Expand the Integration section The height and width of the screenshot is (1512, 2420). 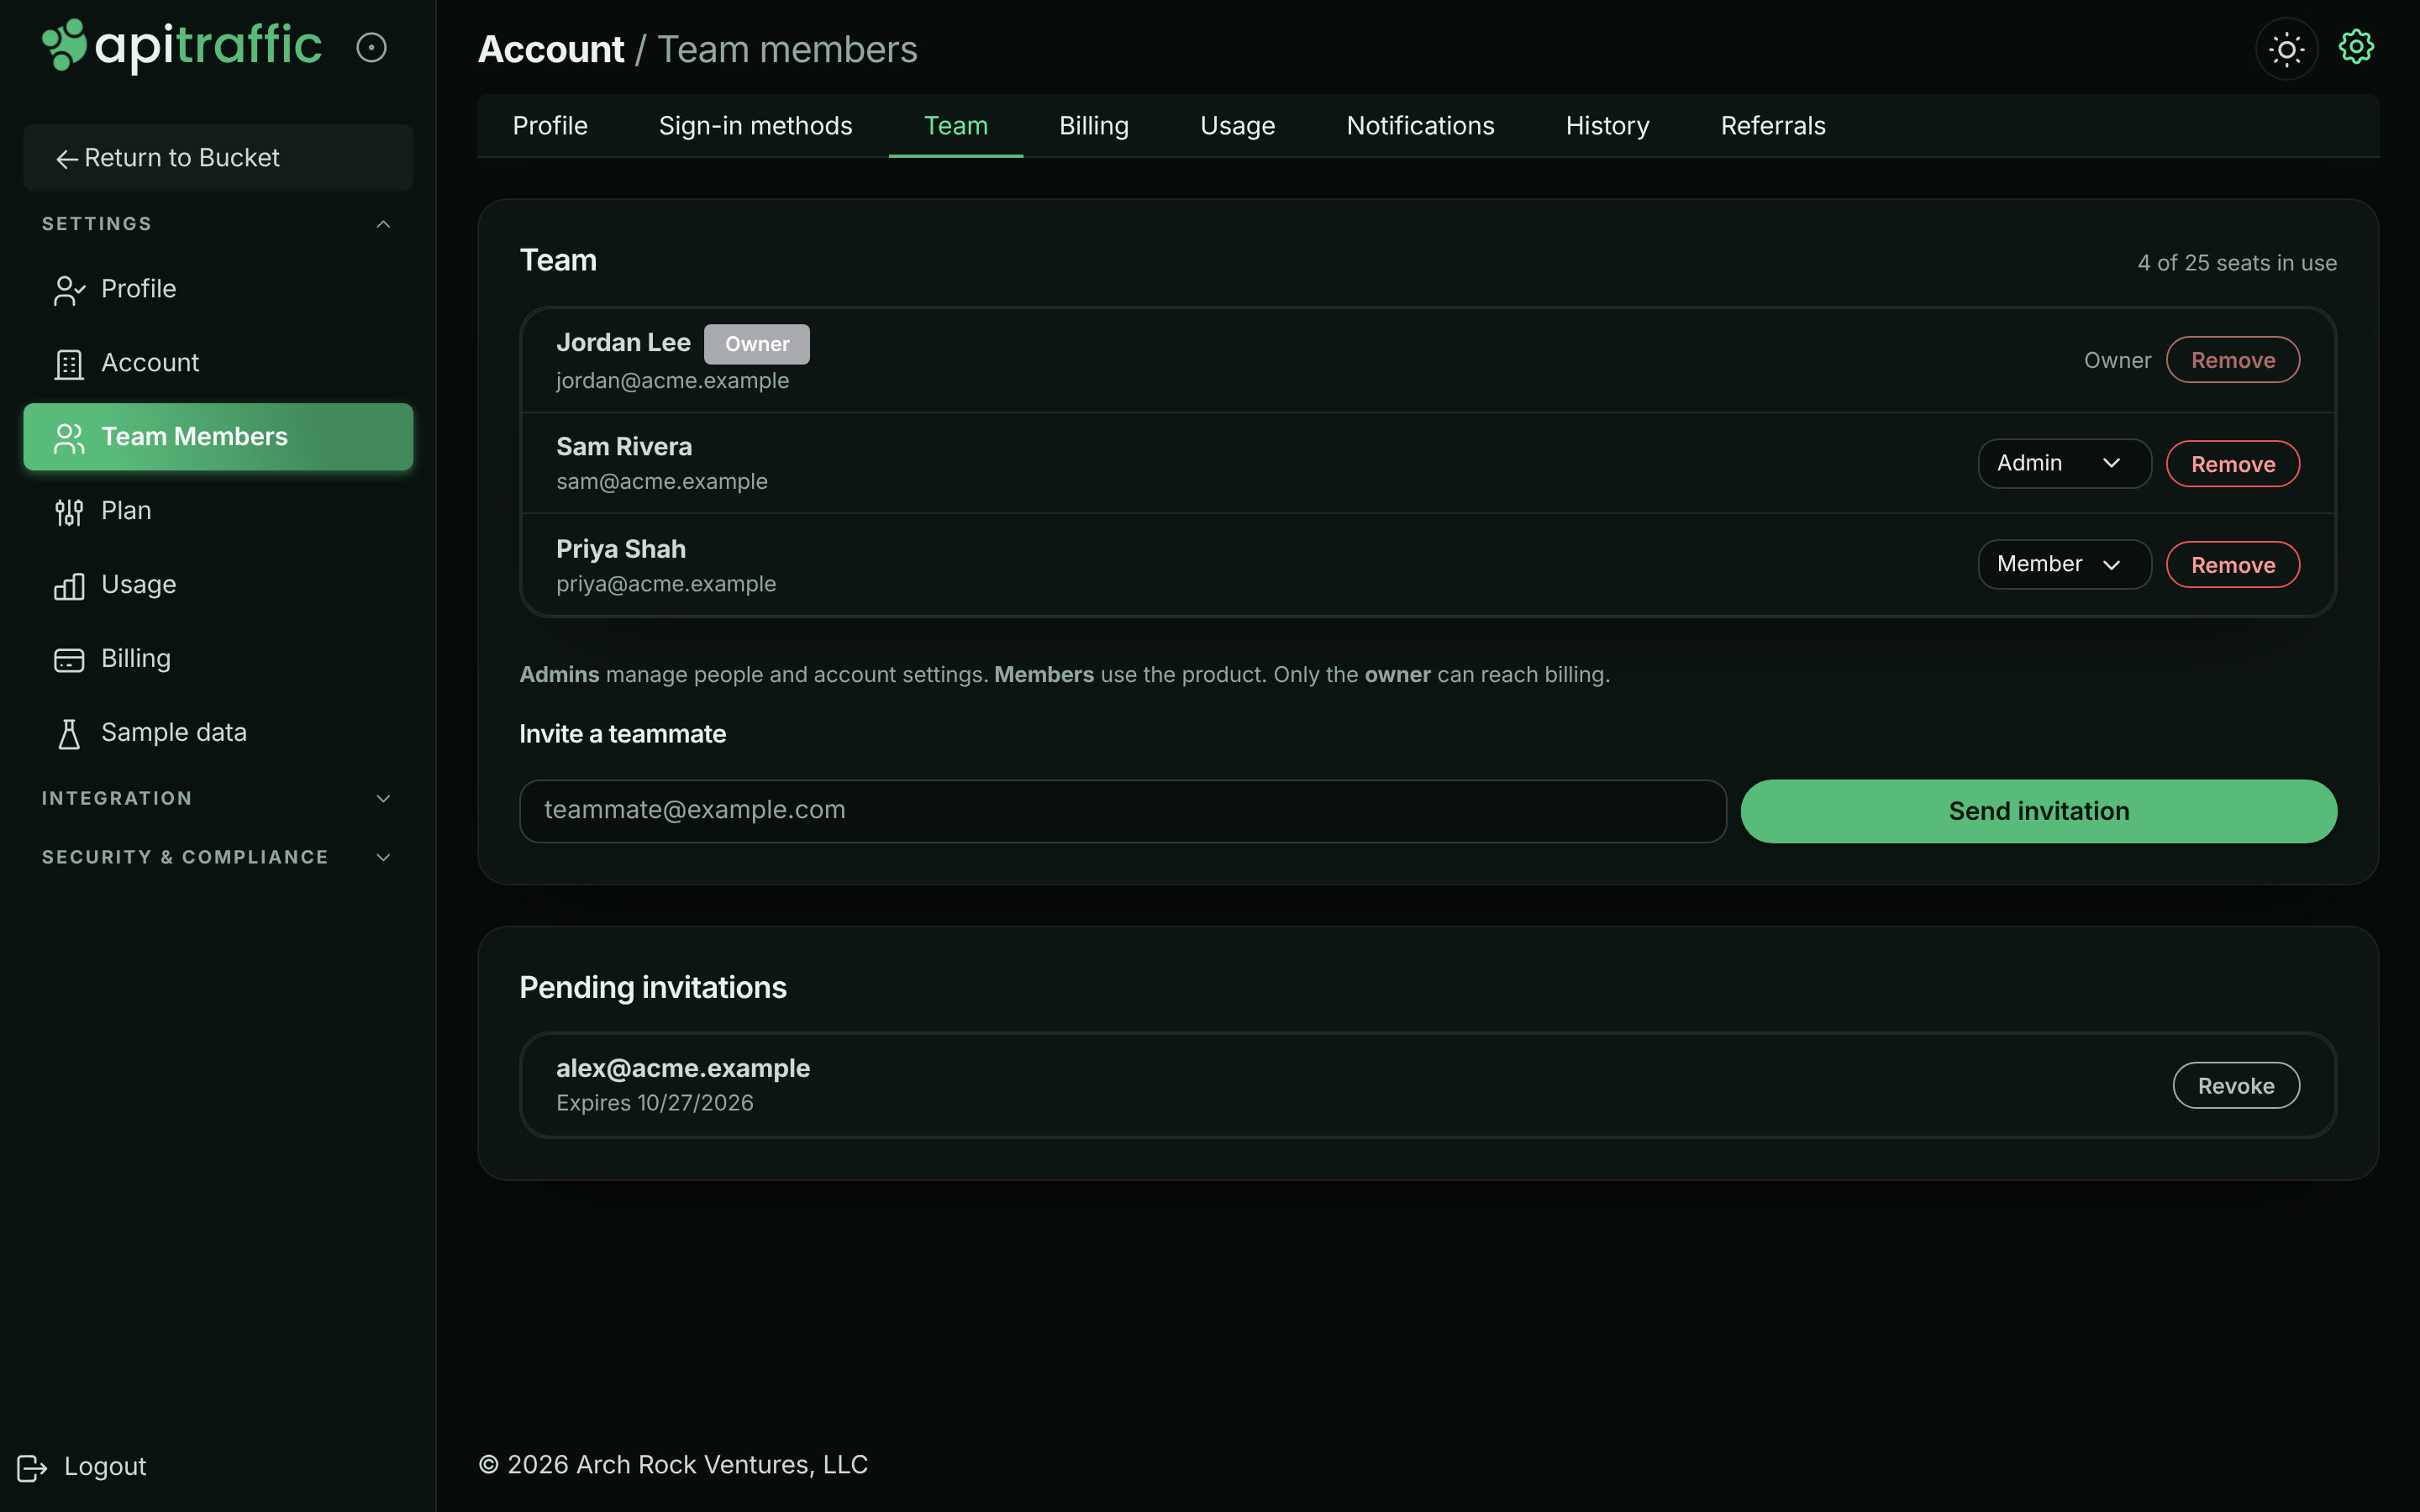click(x=383, y=798)
